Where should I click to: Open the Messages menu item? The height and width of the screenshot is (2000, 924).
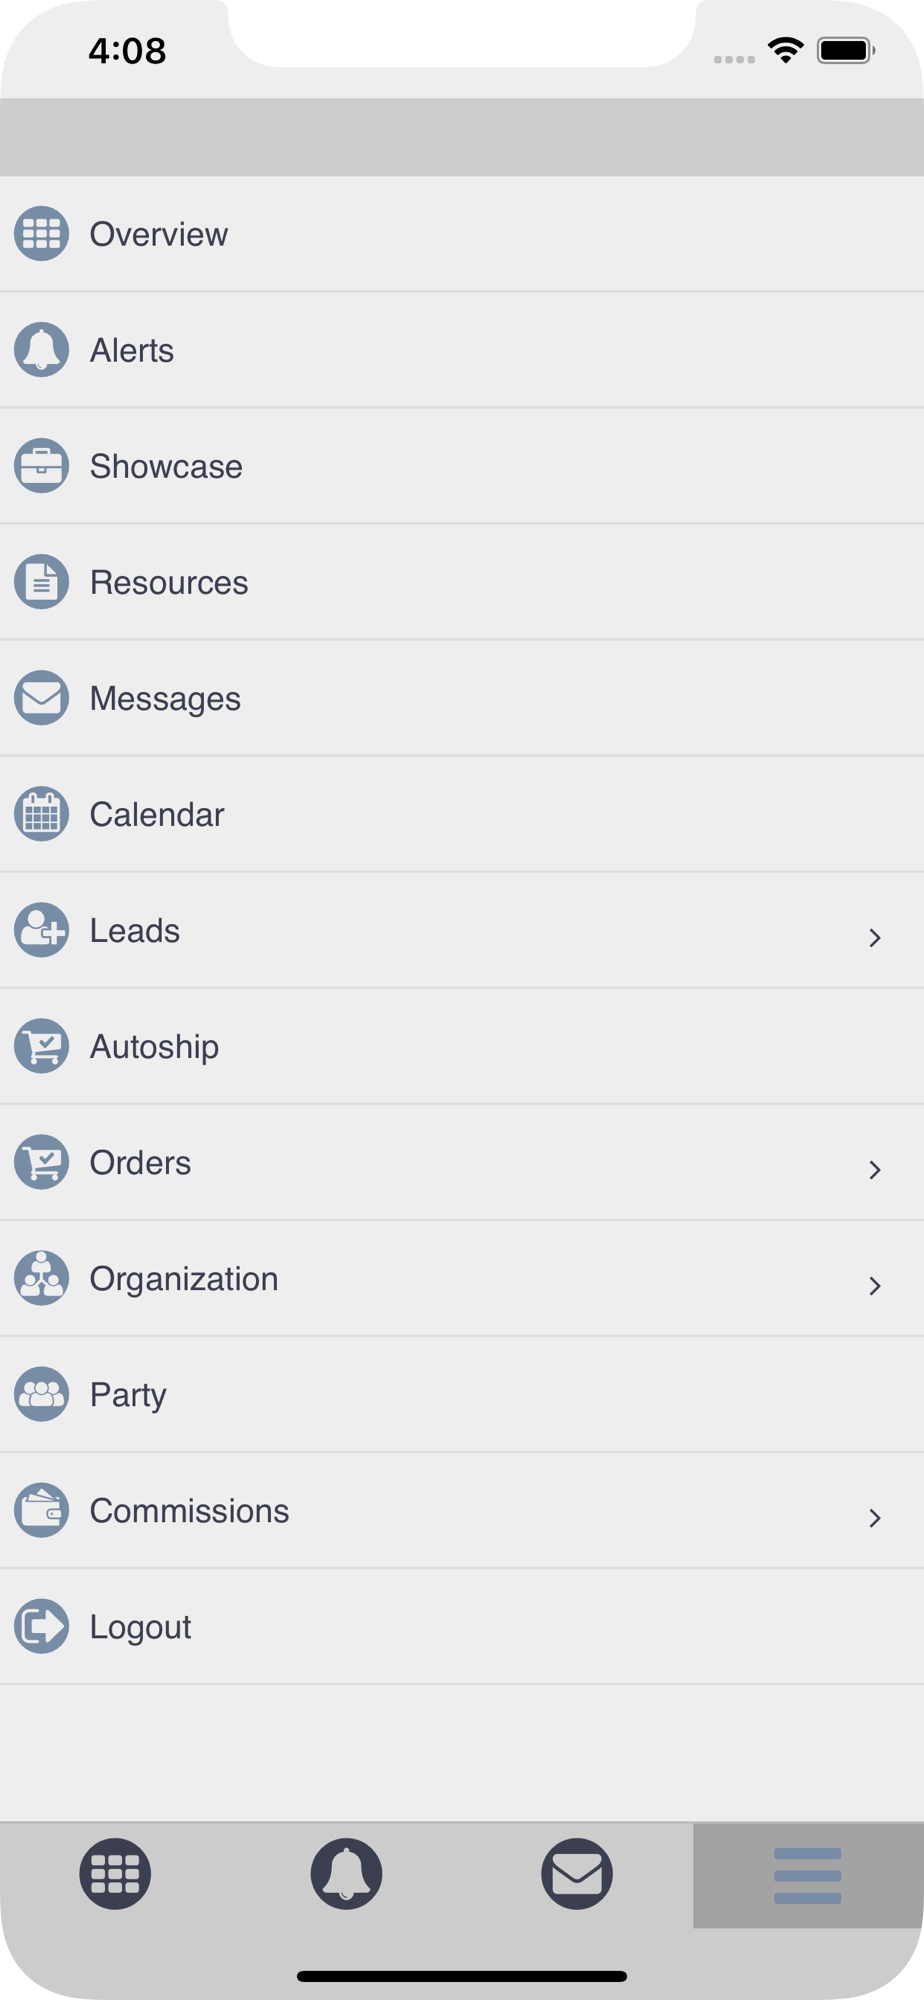[165, 698]
